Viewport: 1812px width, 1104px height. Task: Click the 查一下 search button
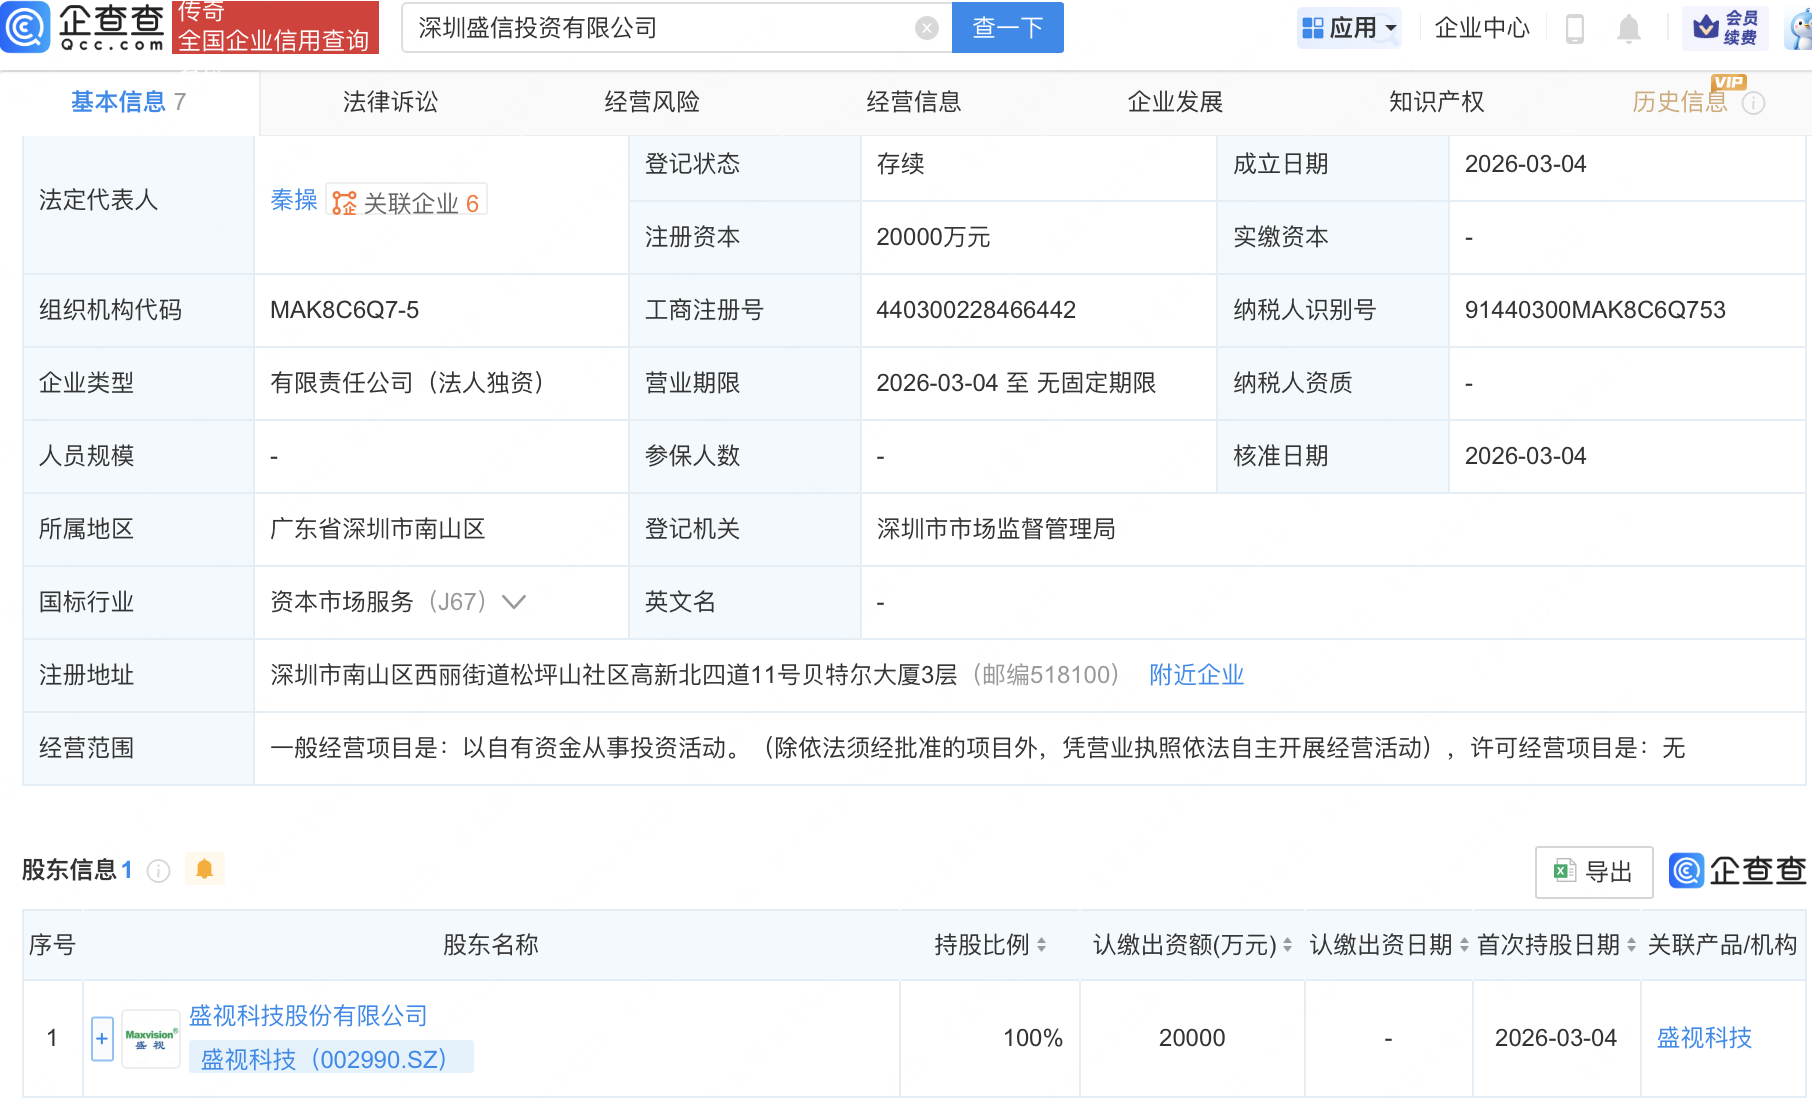[1007, 28]
